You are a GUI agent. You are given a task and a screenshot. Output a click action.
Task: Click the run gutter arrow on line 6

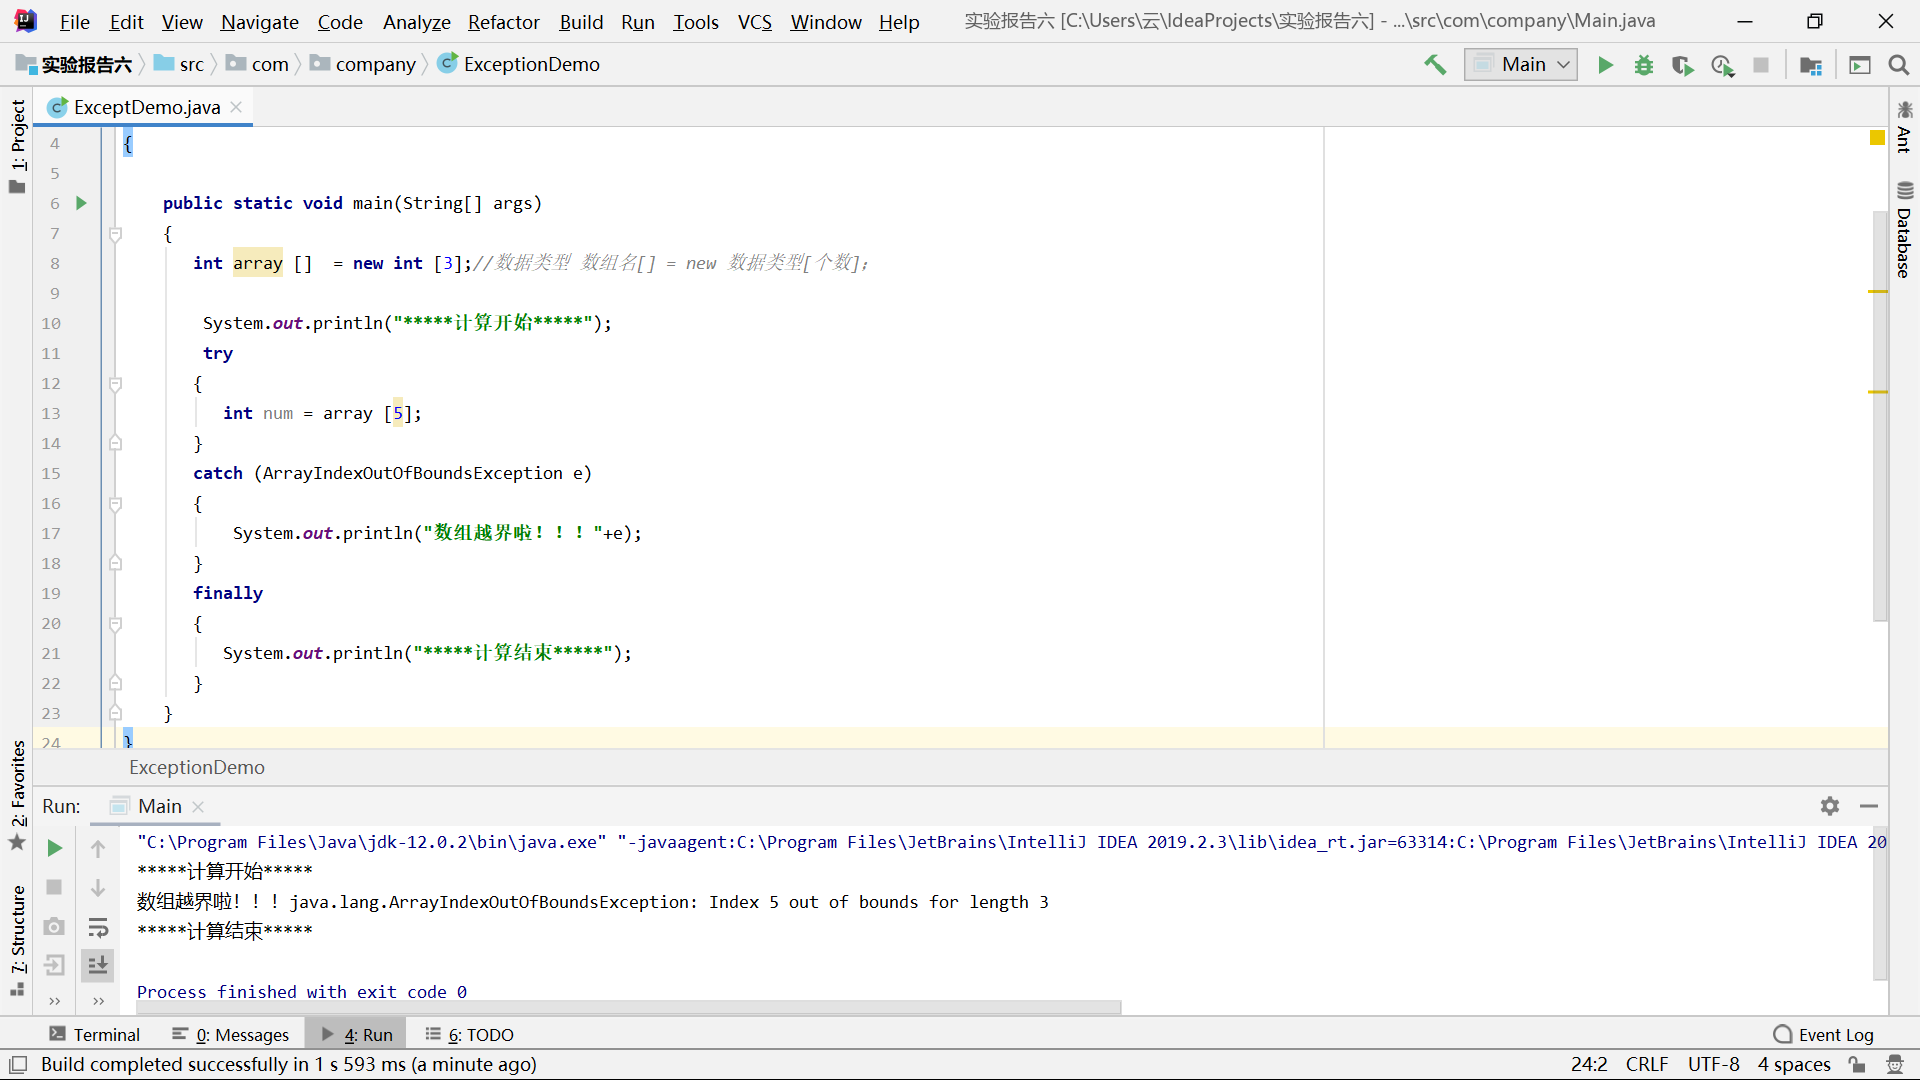(x=81, y=203)
